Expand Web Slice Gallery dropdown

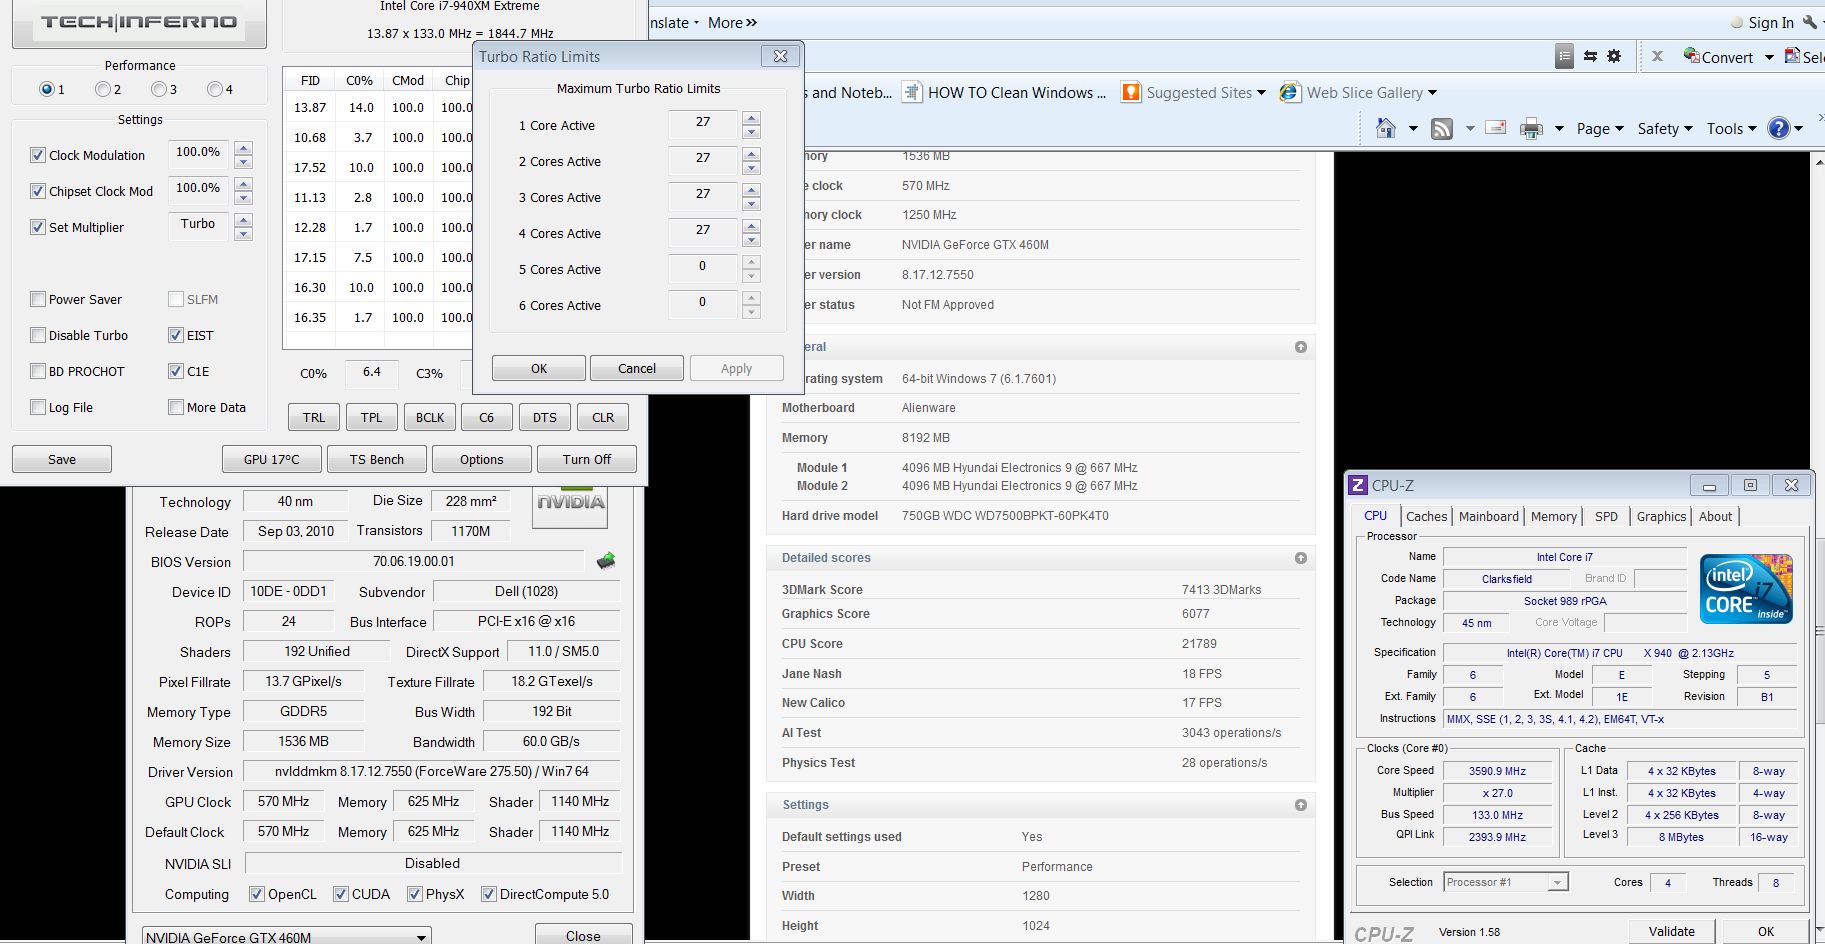[x=1432, y=93]
